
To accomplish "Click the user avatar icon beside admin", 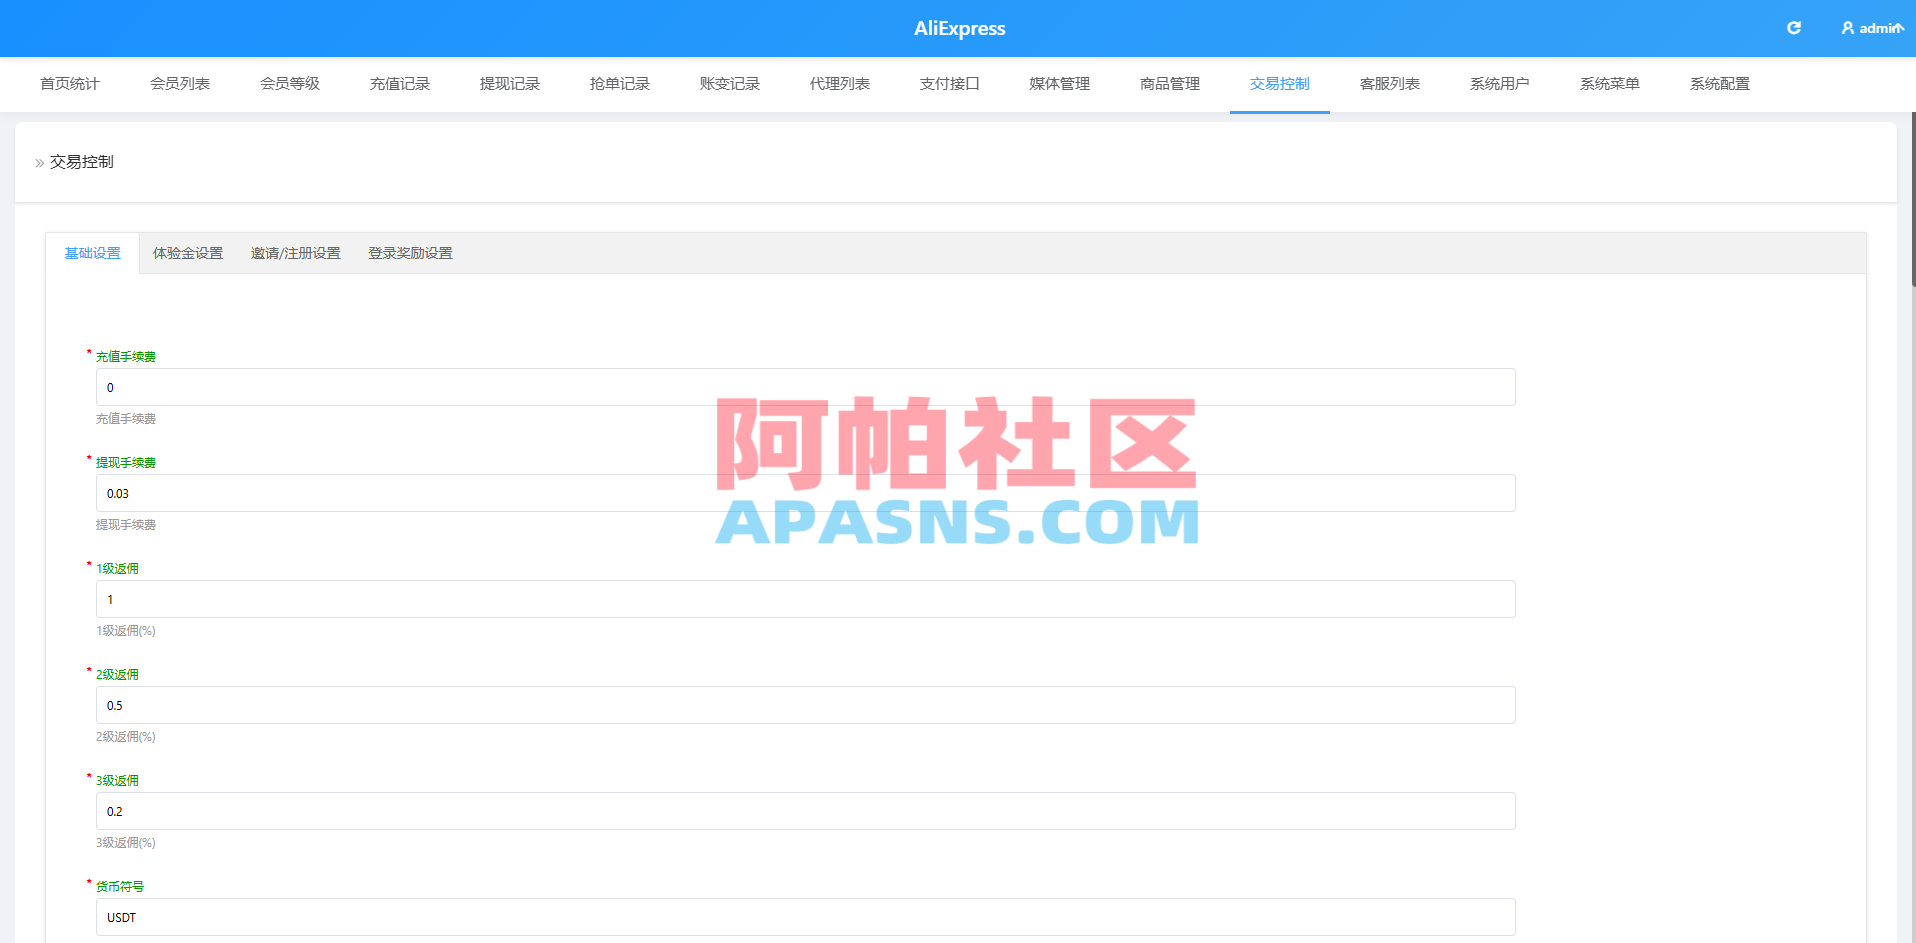I will [1848, 28].
